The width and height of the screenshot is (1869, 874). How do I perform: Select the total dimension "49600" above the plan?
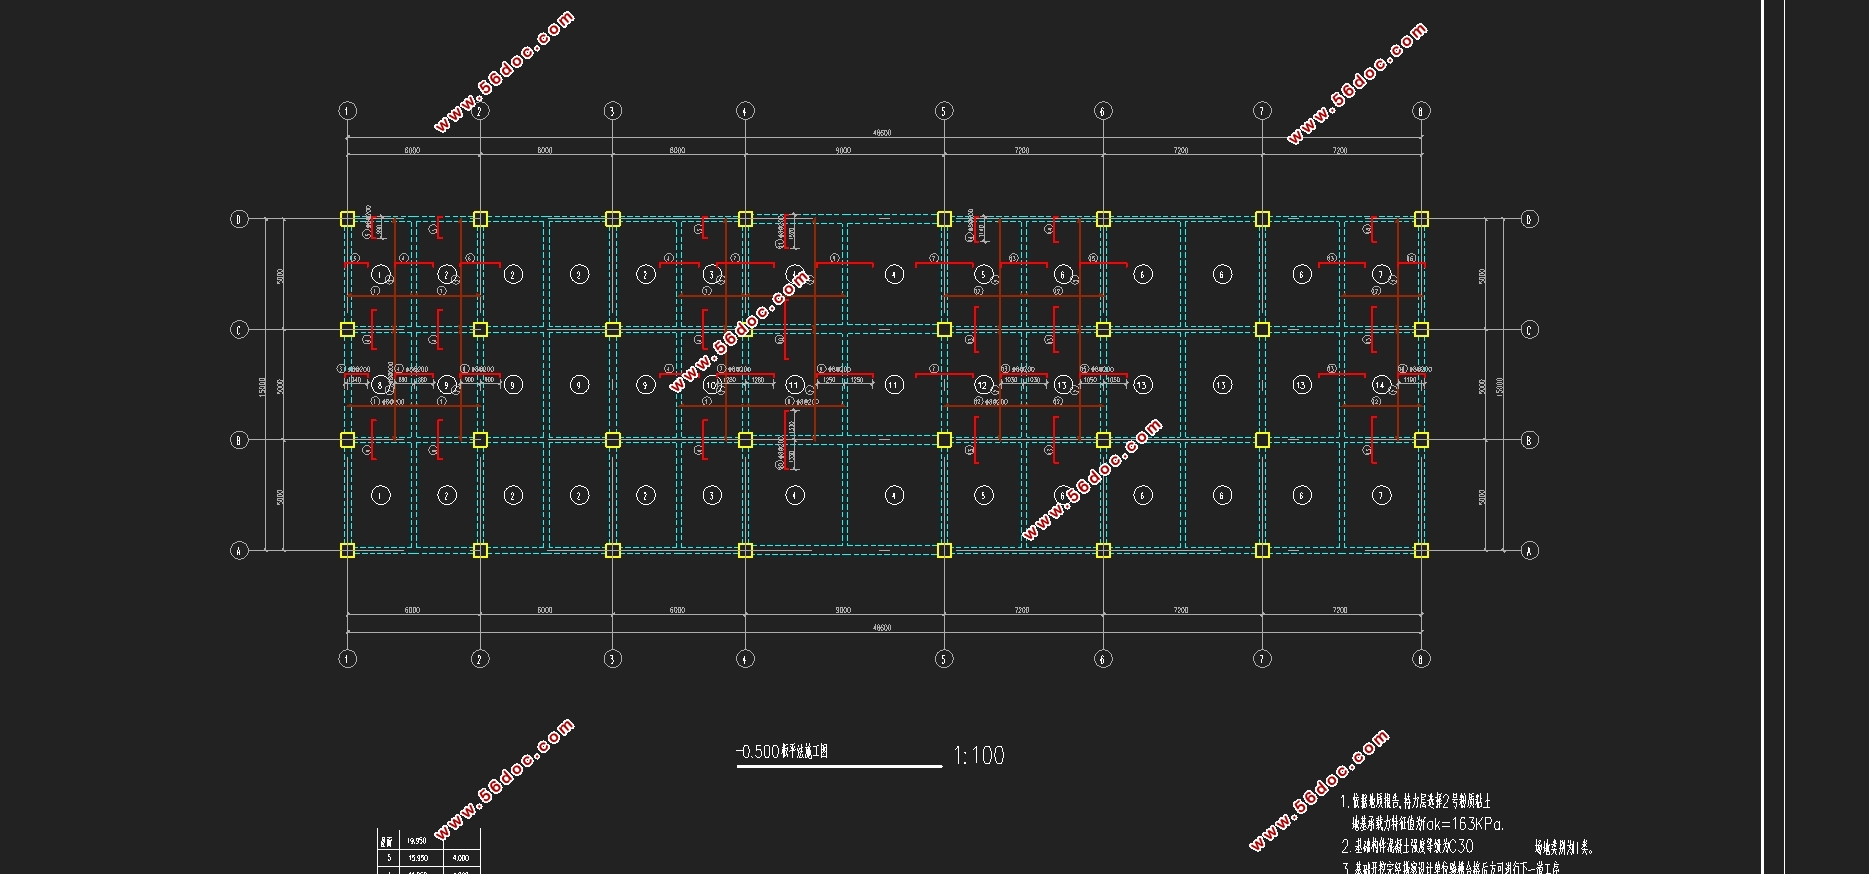click(x=882, y=133)
